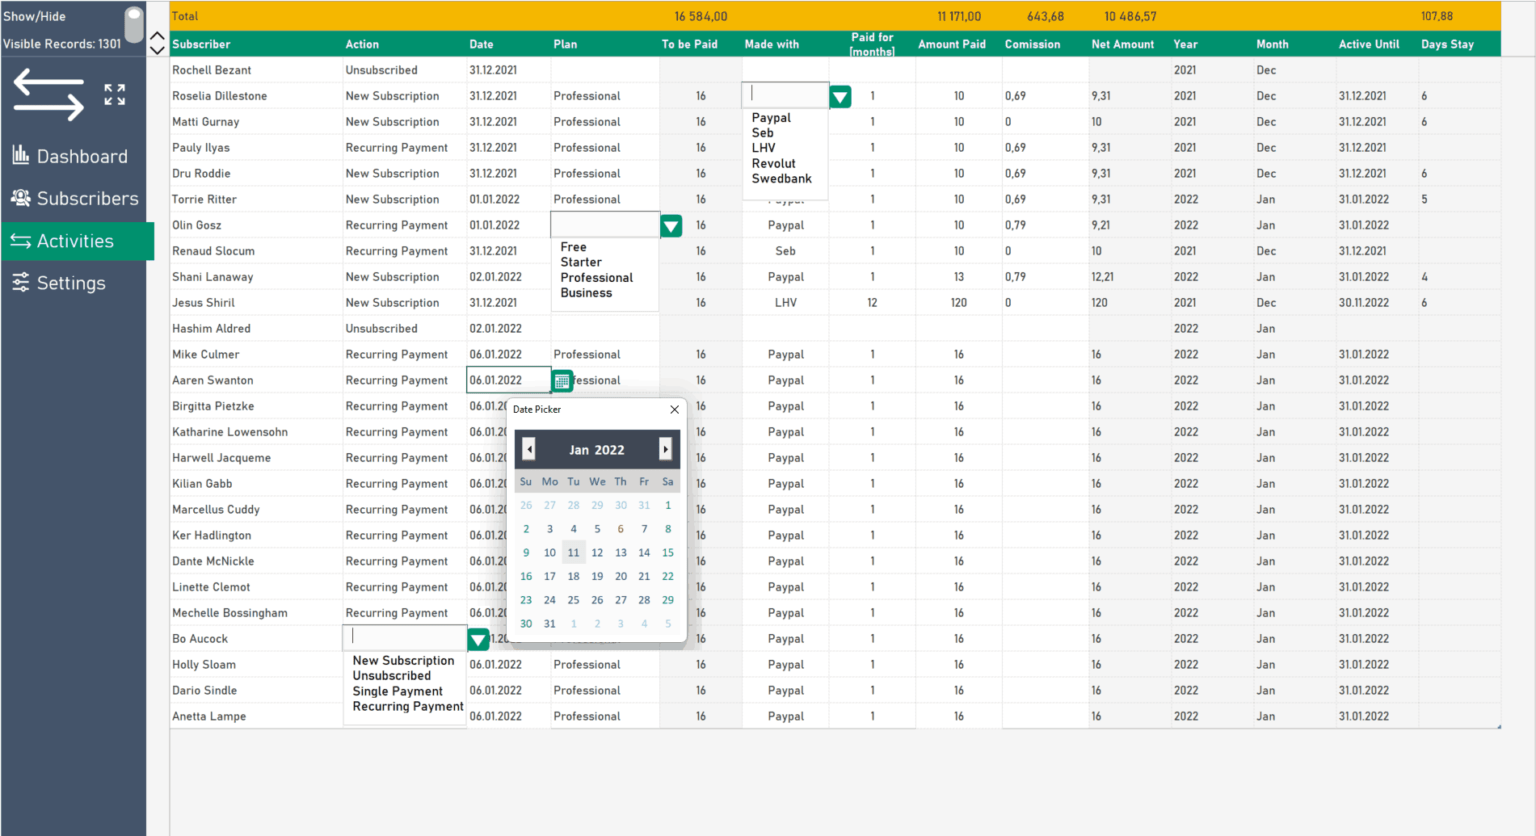1536x836 pixels.
Task: Click the up chevron beside Visible Records
Action: click(157, 34)
